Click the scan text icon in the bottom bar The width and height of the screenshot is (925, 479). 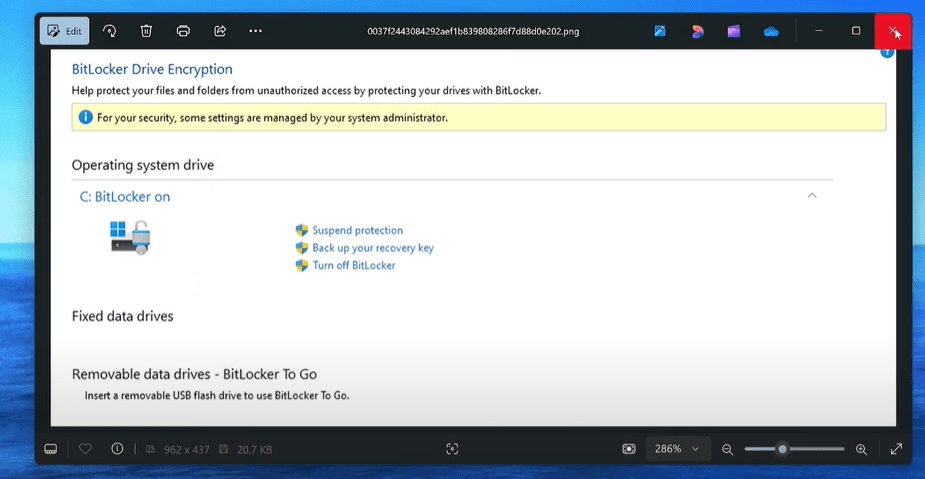coord(452,449)
